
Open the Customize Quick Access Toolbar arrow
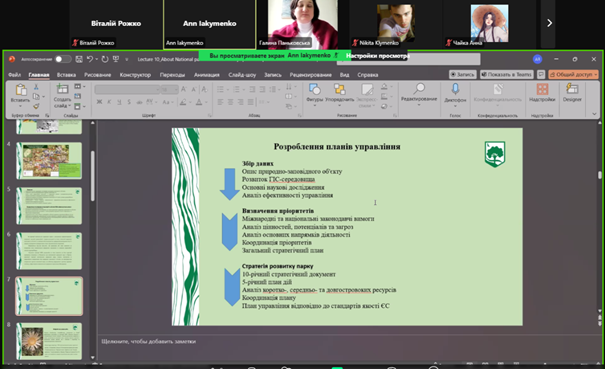(127, 59)
